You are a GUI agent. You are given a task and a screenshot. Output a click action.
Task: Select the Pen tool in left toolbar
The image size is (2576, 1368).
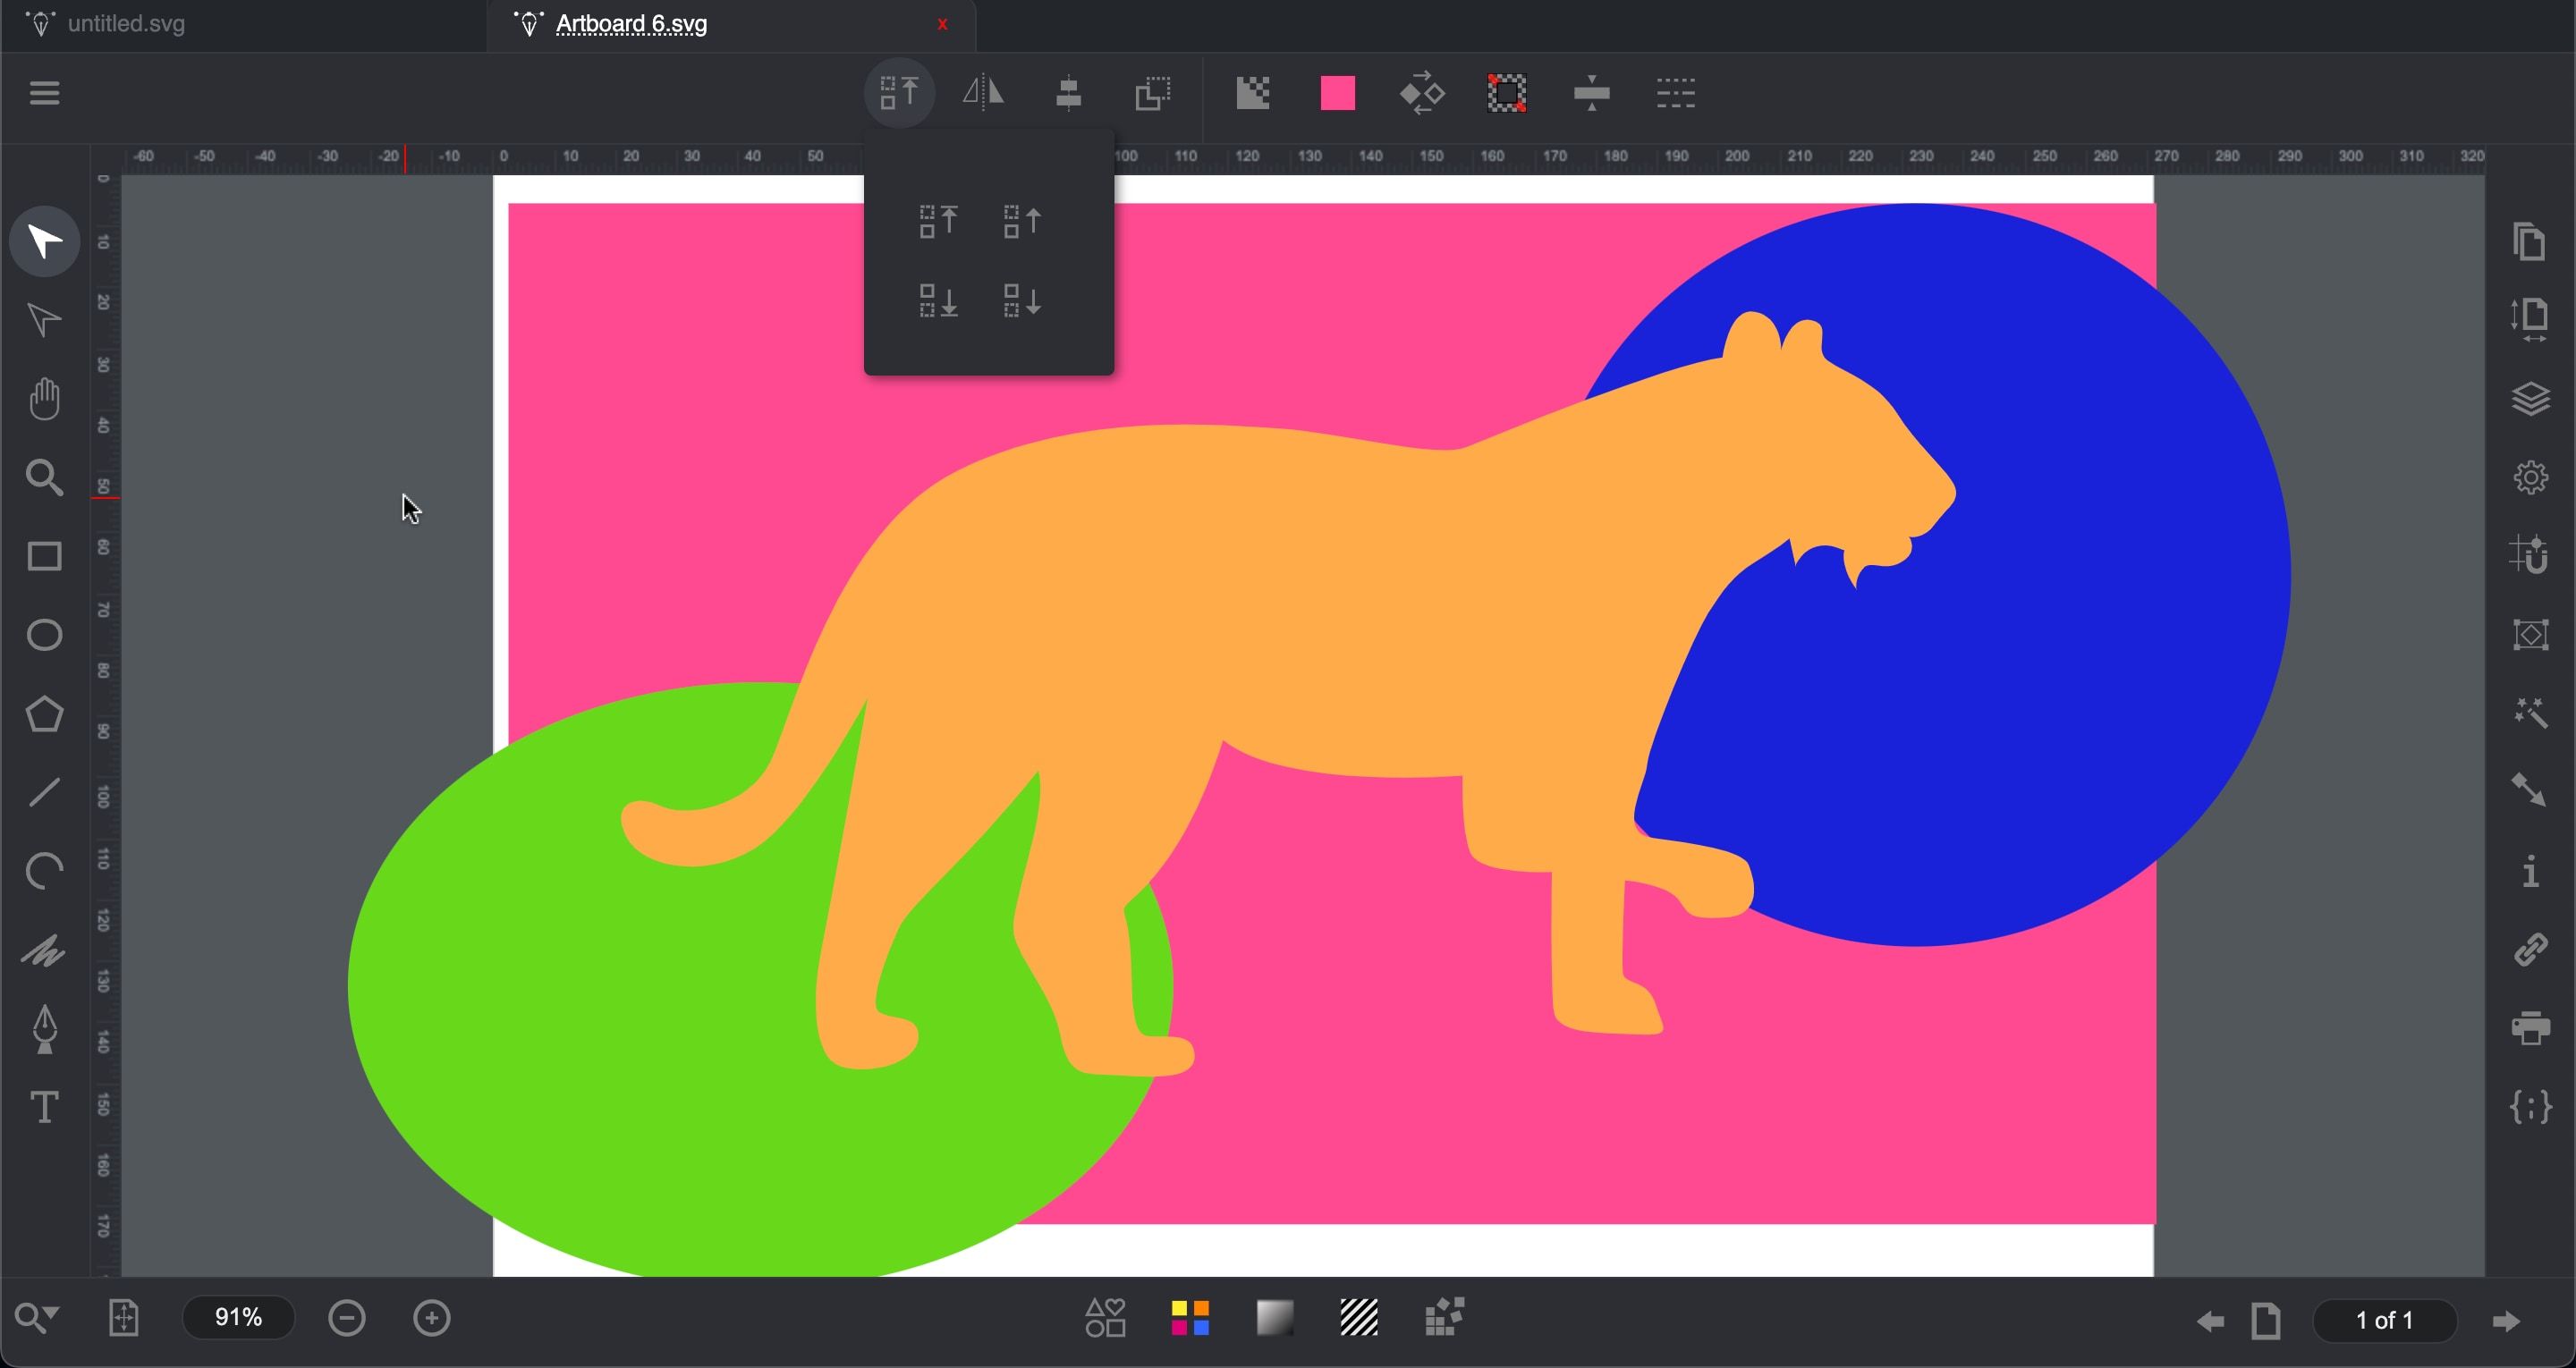pyautogui.click(x=45, y=1028)
